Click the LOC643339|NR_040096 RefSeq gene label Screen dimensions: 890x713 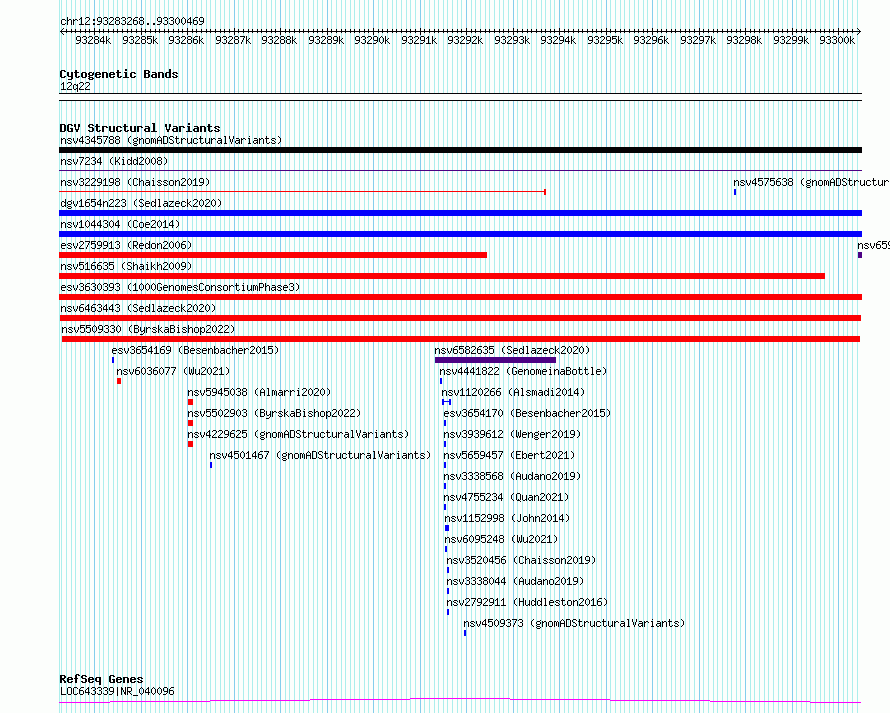click(x=117, y=691)
